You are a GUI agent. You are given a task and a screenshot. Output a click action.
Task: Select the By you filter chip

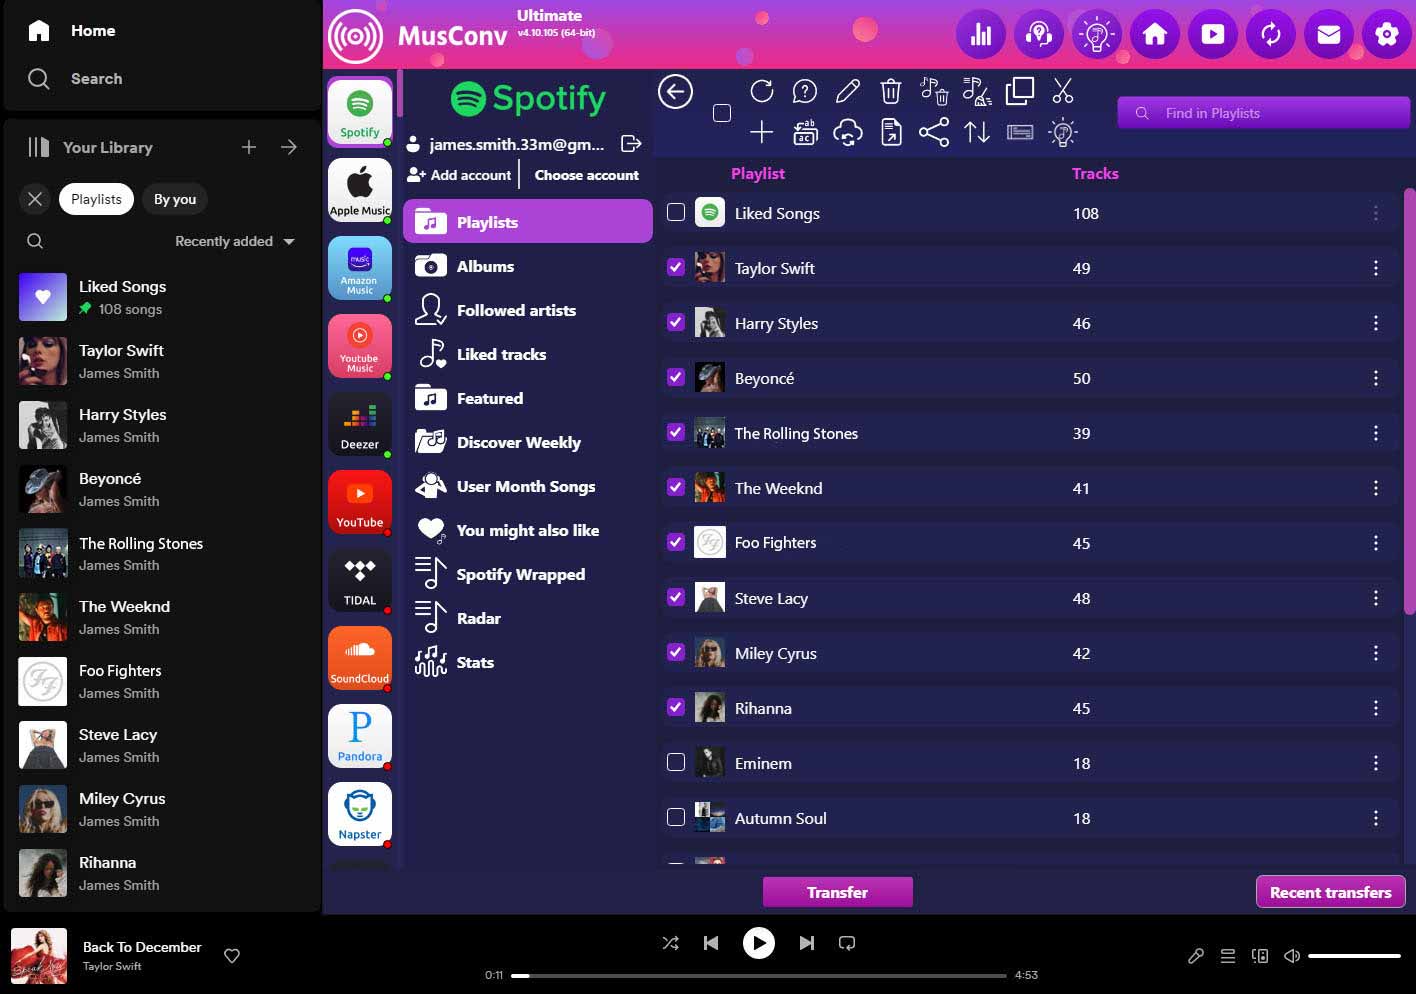[x=175, y=199]
